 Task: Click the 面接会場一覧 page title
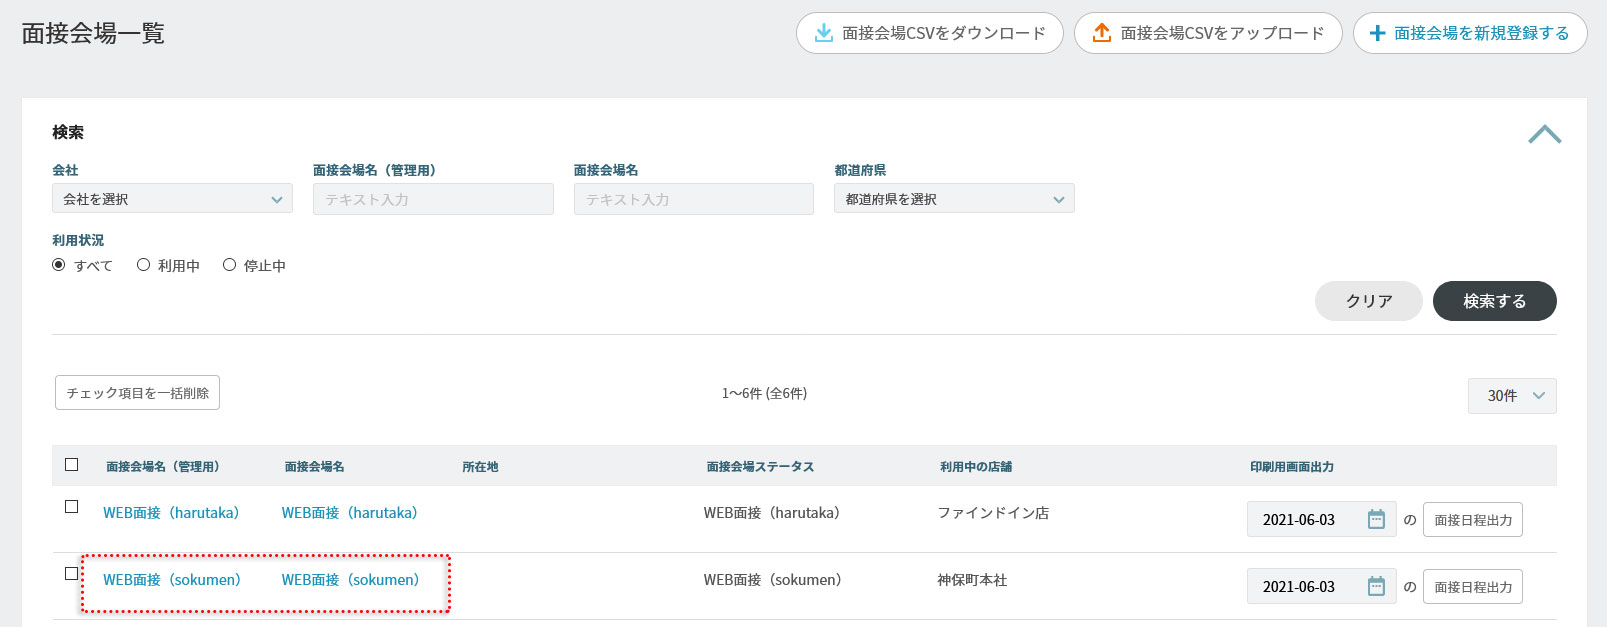[x=93, y=33]
